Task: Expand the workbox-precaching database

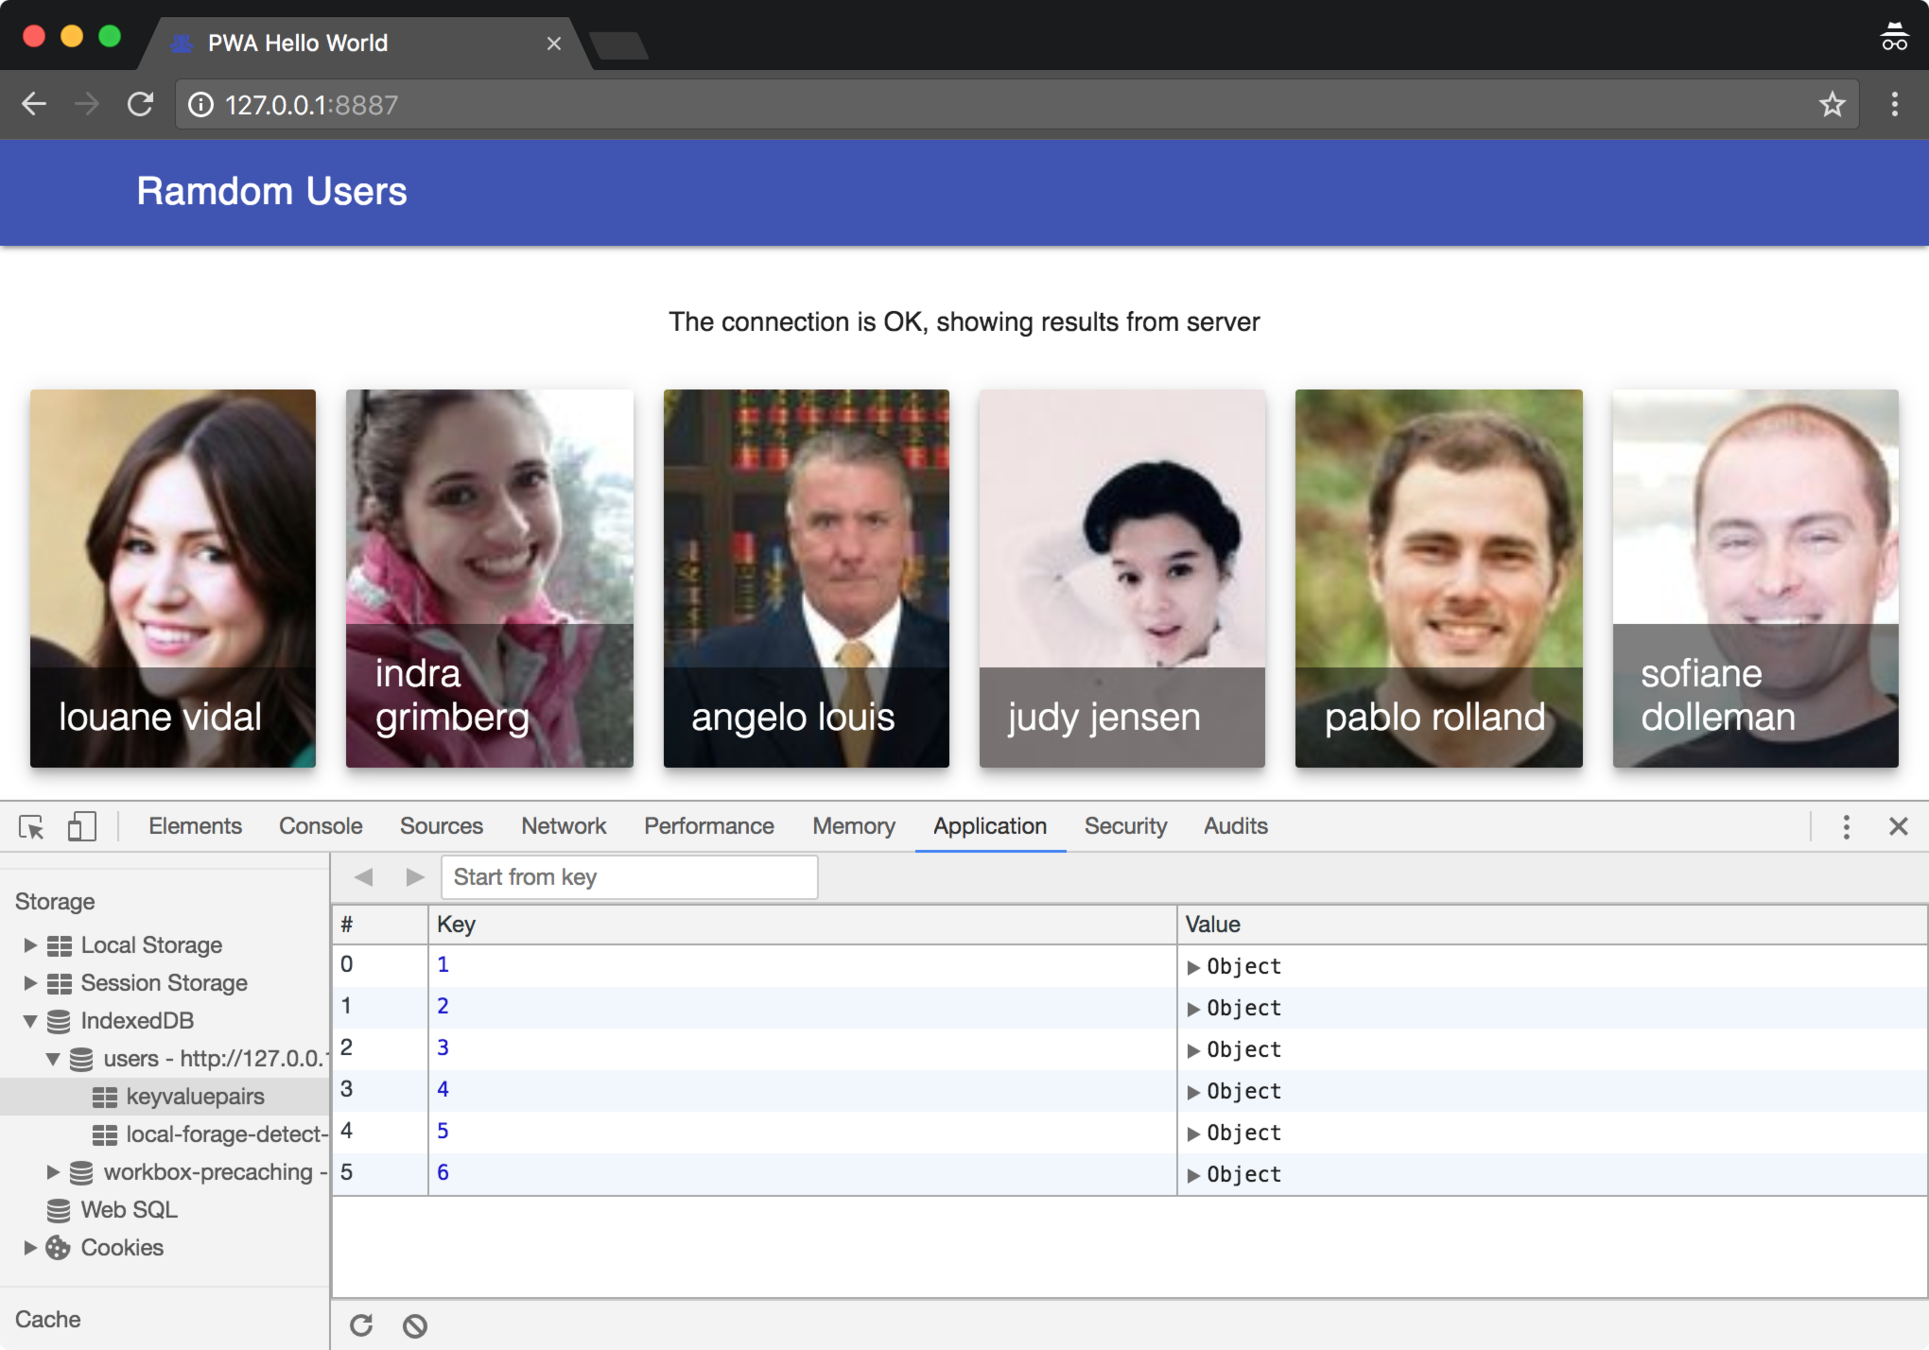Action: (52, 1172)
